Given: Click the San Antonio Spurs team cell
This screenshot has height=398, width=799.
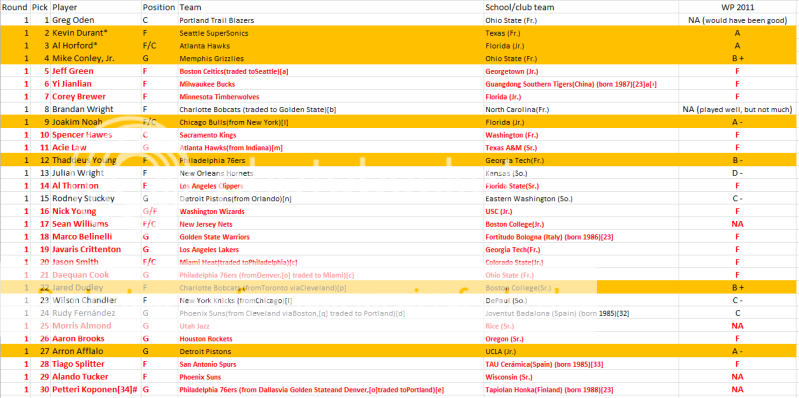Looking at the screenshot, I should tap(331, 364).
